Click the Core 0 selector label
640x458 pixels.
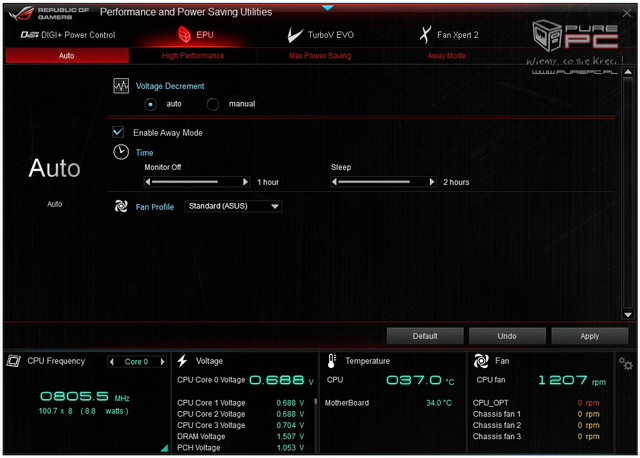(x=136, y=362)
